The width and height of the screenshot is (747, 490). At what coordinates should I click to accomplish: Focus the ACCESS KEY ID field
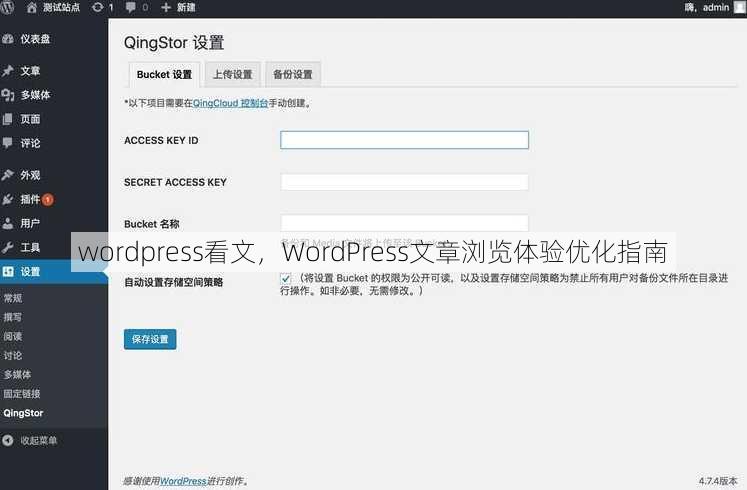[404, 140]
